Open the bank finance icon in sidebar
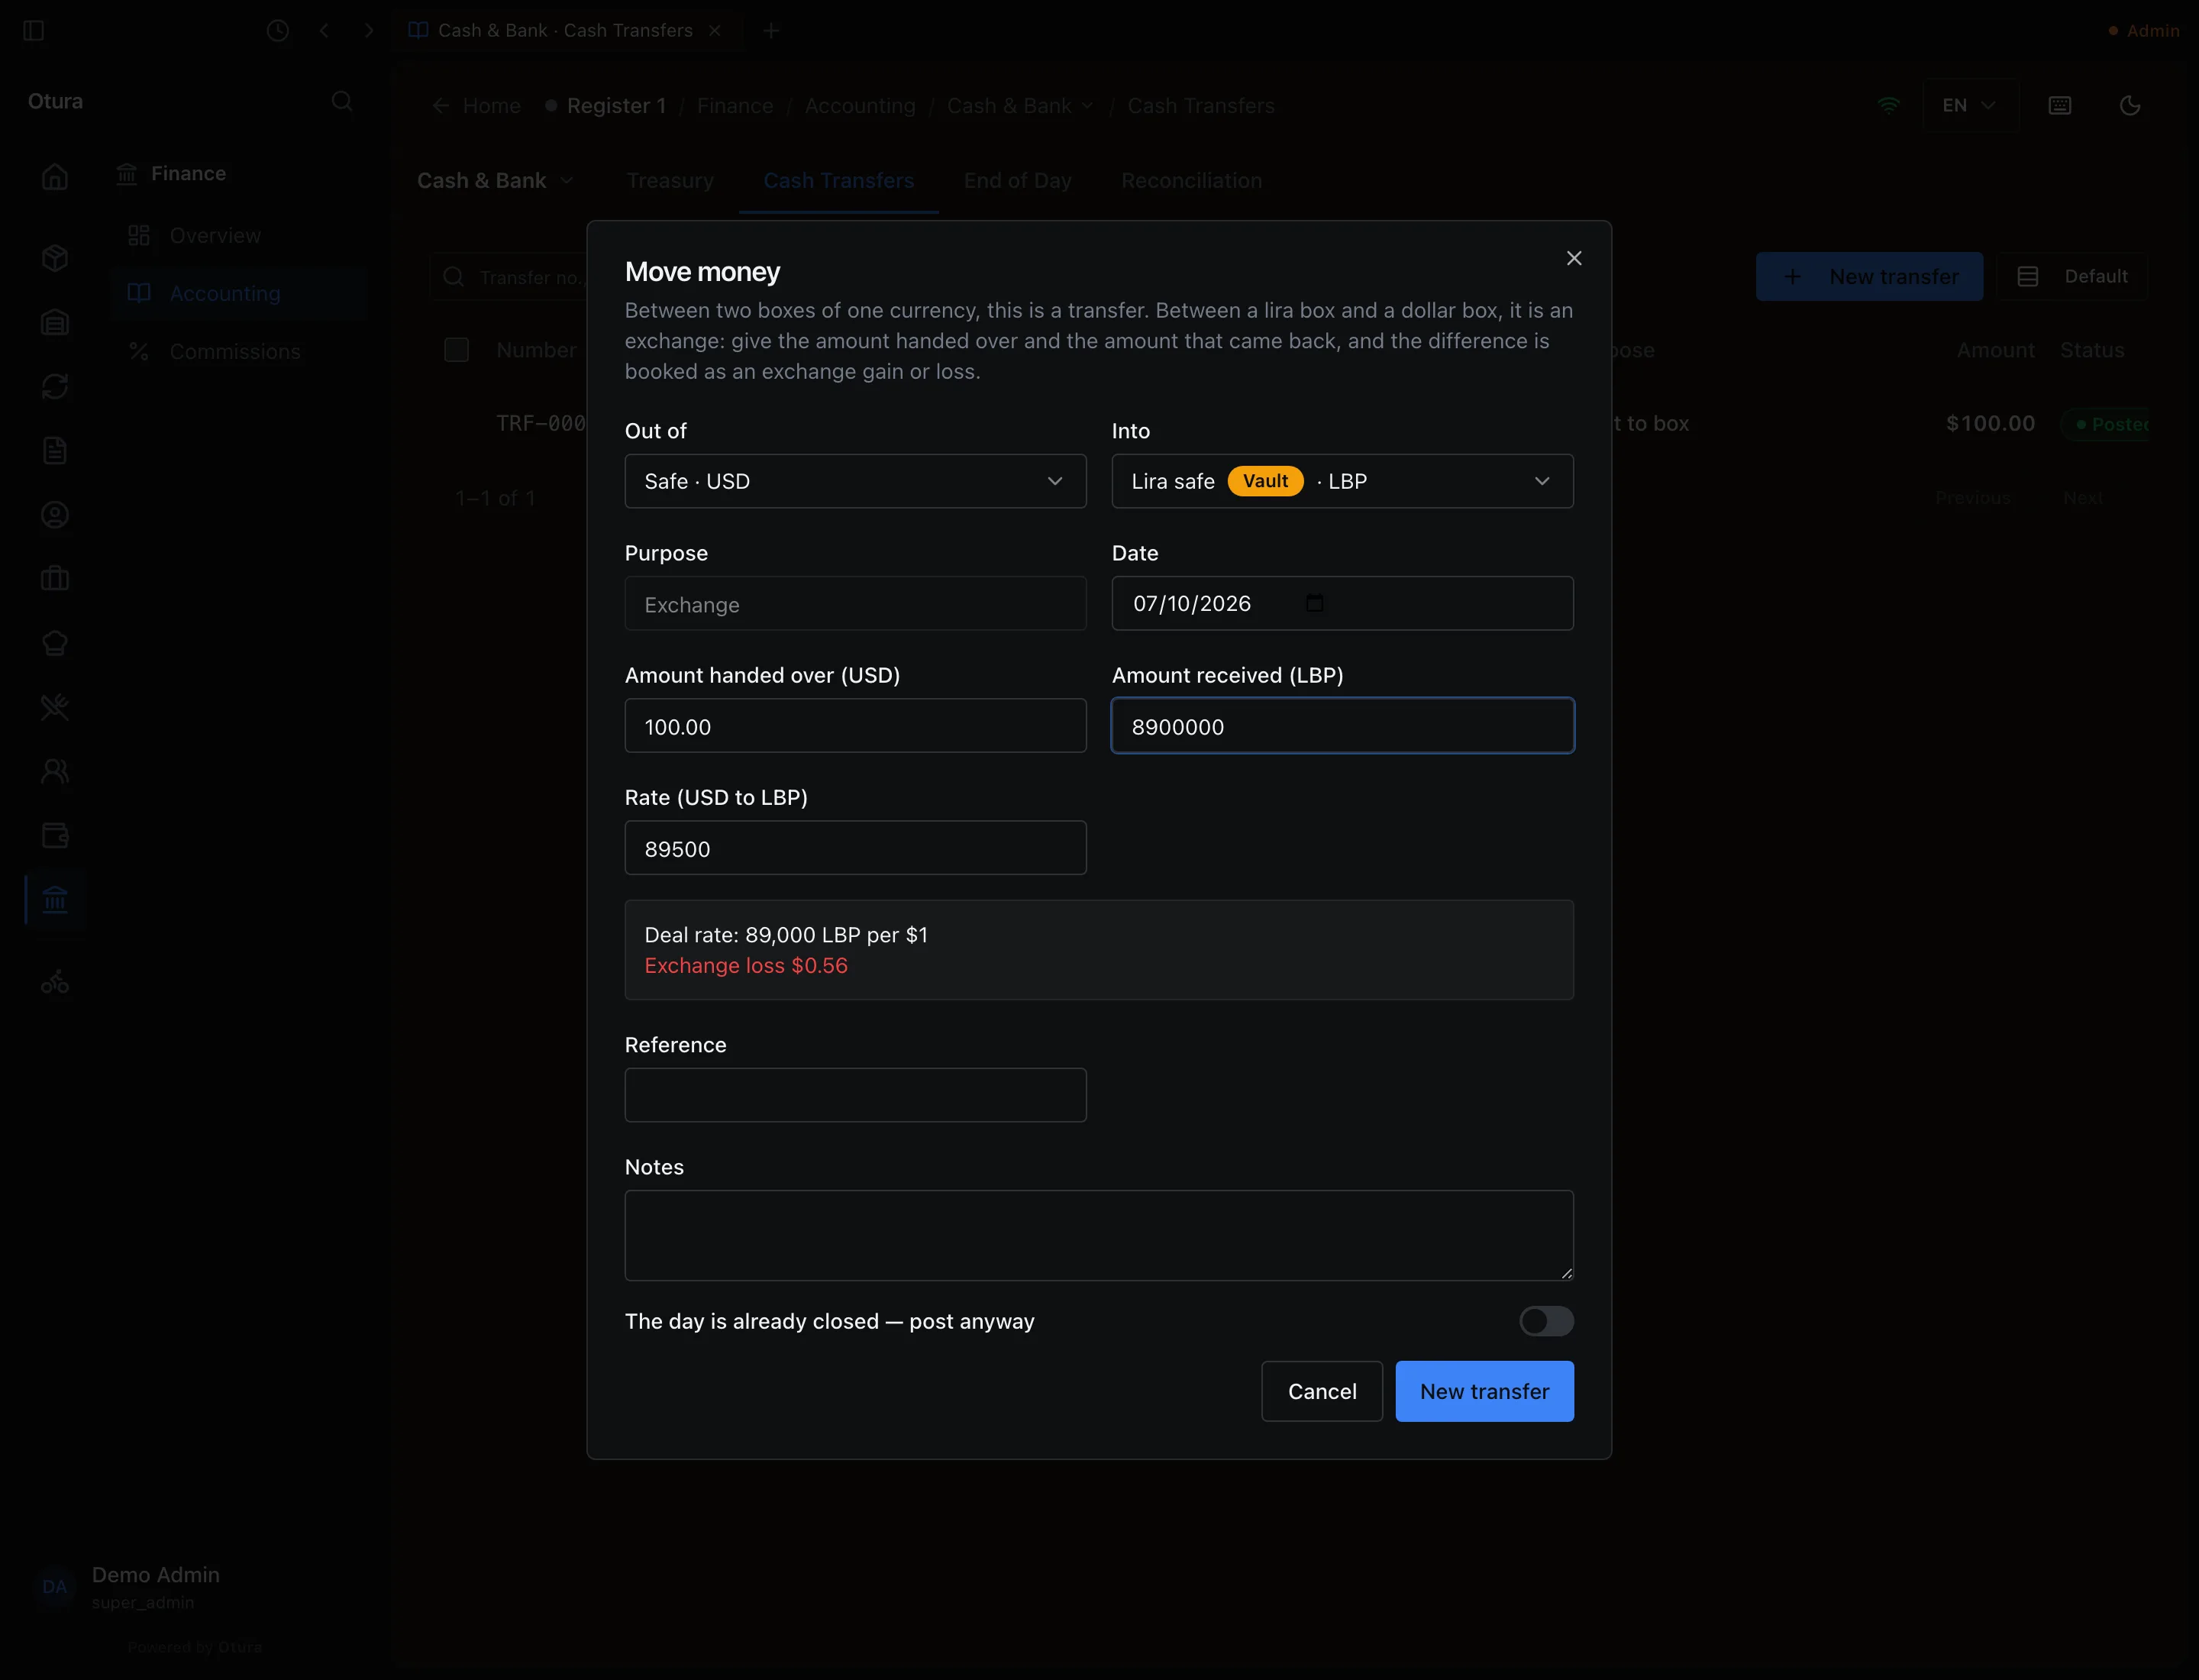The image size is (2199, 1680). coord(55,900)
